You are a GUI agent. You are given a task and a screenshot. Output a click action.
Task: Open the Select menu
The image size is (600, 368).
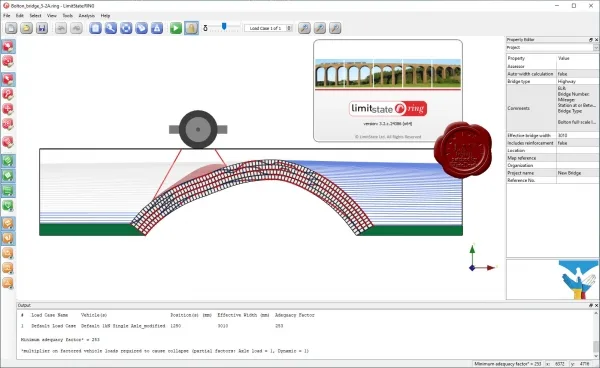tap(35, 16)
